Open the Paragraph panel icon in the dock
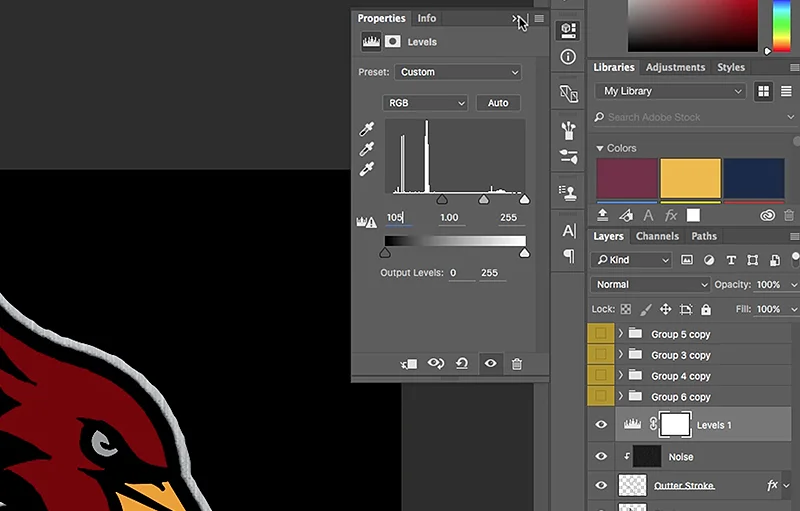The width and height of the screenshot is (800, 511). pos(569,256)
